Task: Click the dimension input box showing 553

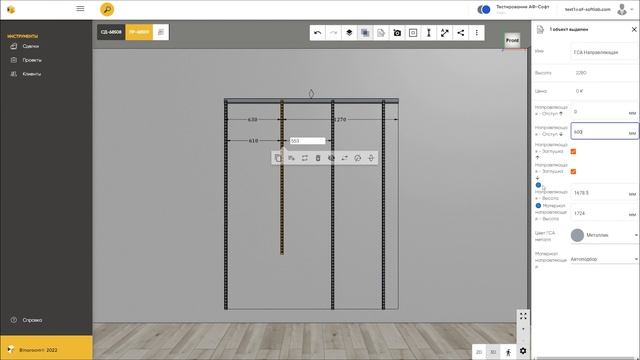Action: 307,141
